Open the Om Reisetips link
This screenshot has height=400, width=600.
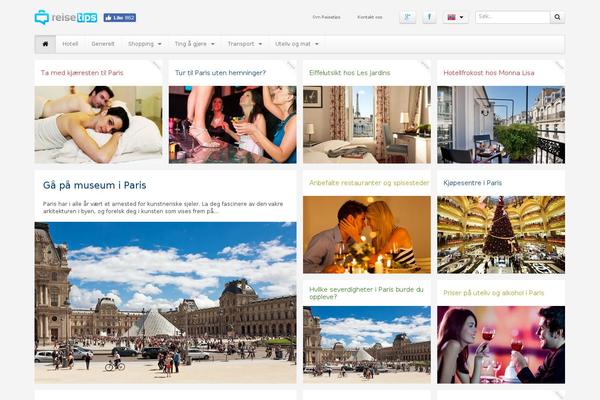coord(326,17)
